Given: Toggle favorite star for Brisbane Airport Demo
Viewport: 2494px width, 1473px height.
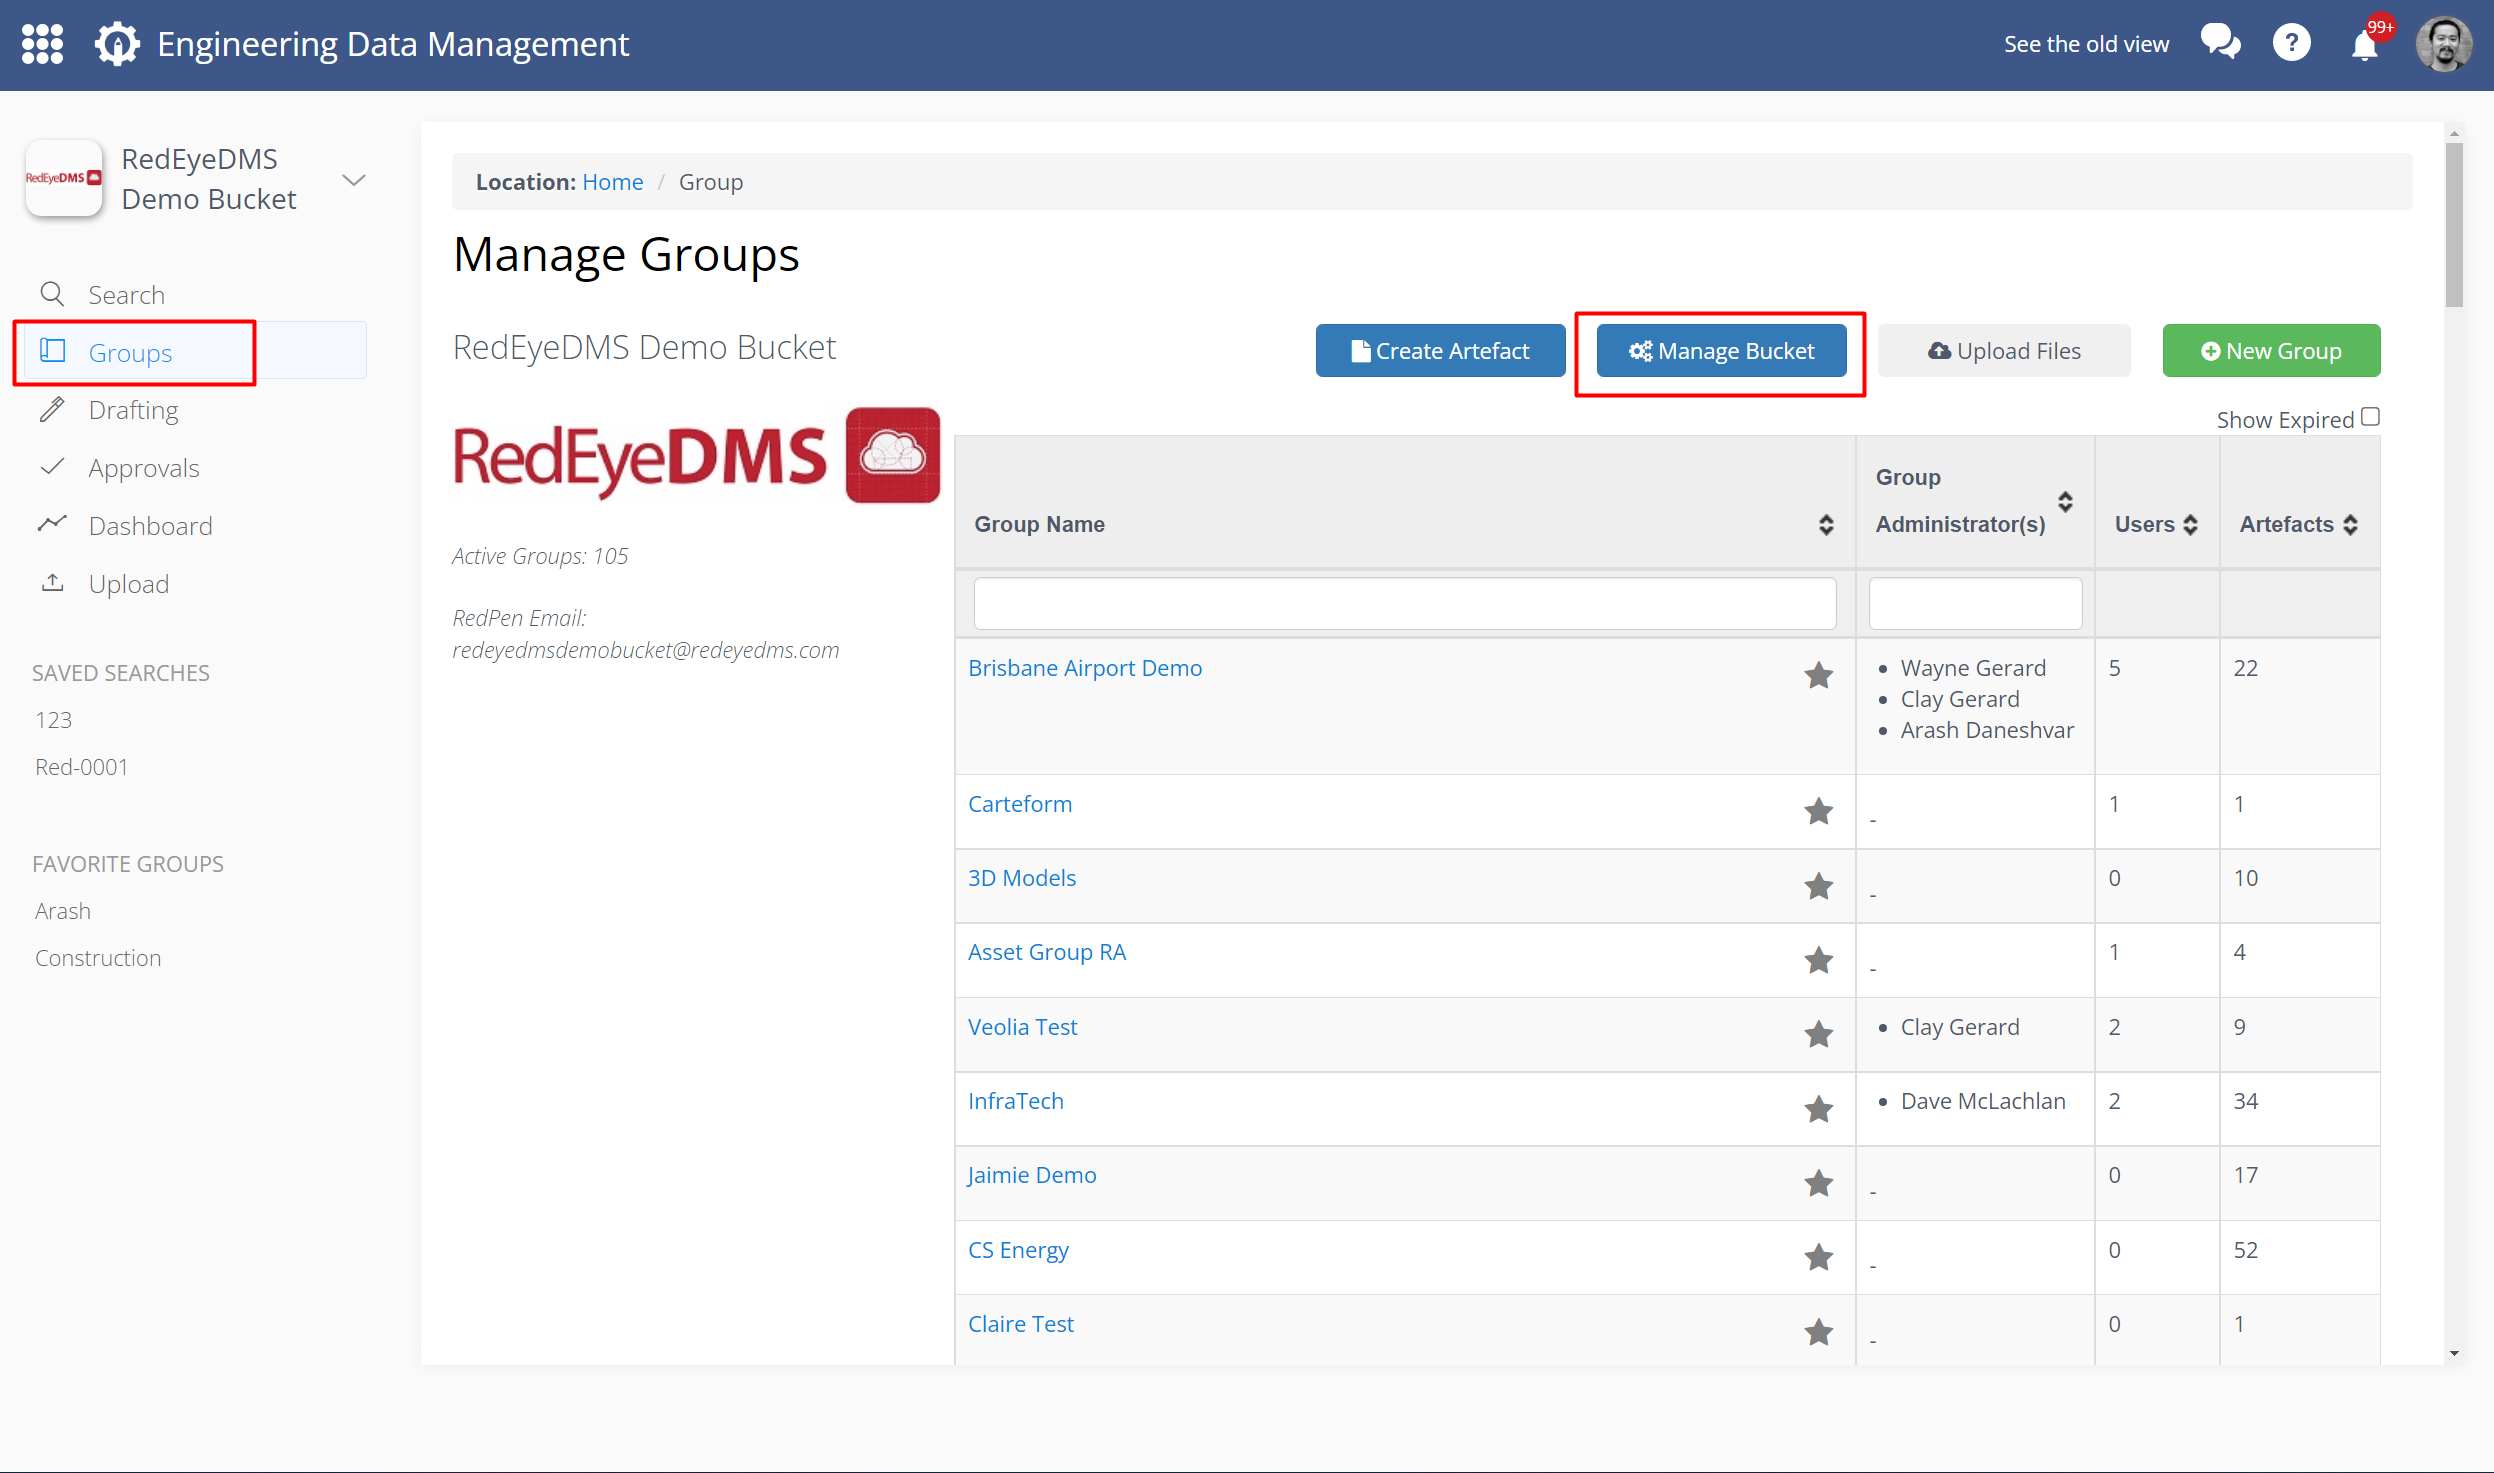Looking at the screenshot, I should coord(1818,675).
